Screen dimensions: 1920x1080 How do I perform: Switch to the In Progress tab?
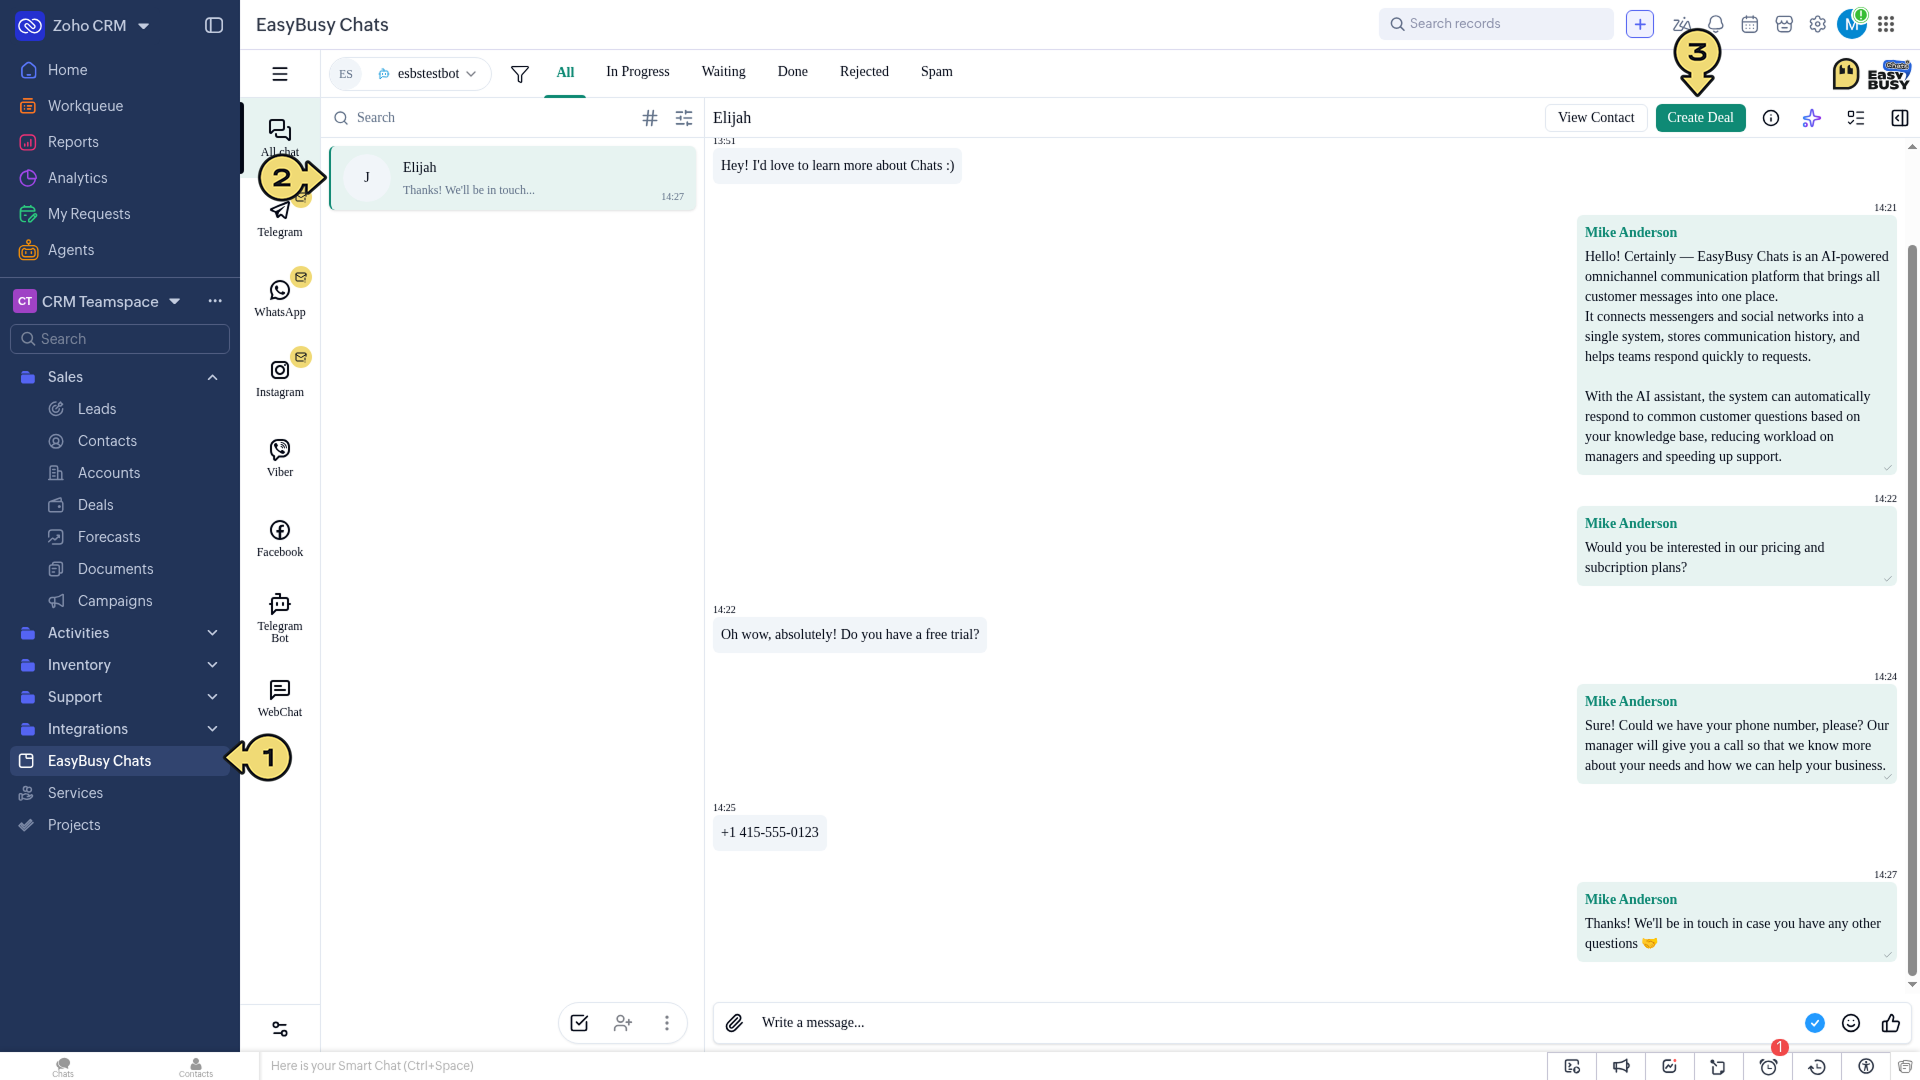coord(638,72)
